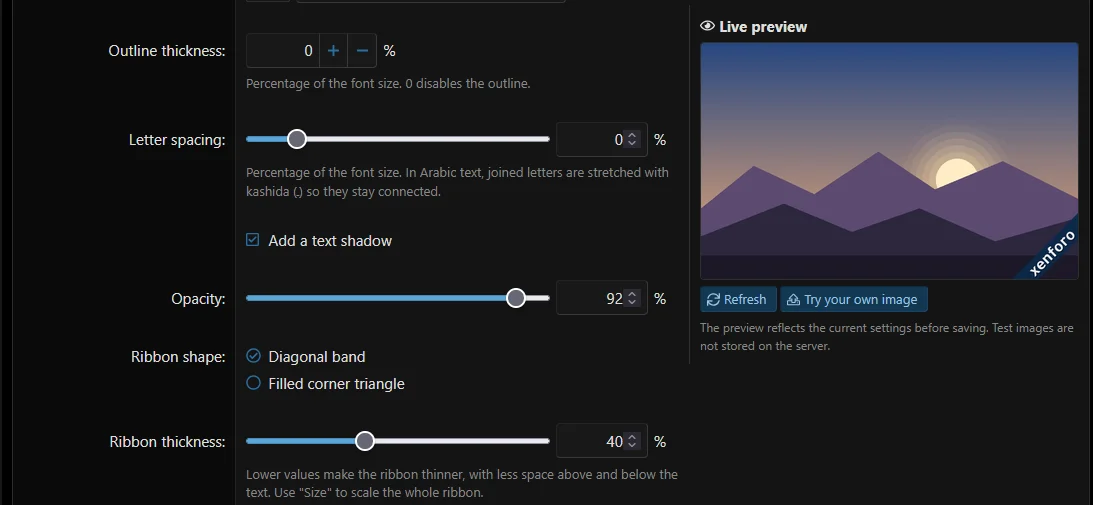
Task: Click the Ribbon thickness slider handle
Action: click(365, 441)
